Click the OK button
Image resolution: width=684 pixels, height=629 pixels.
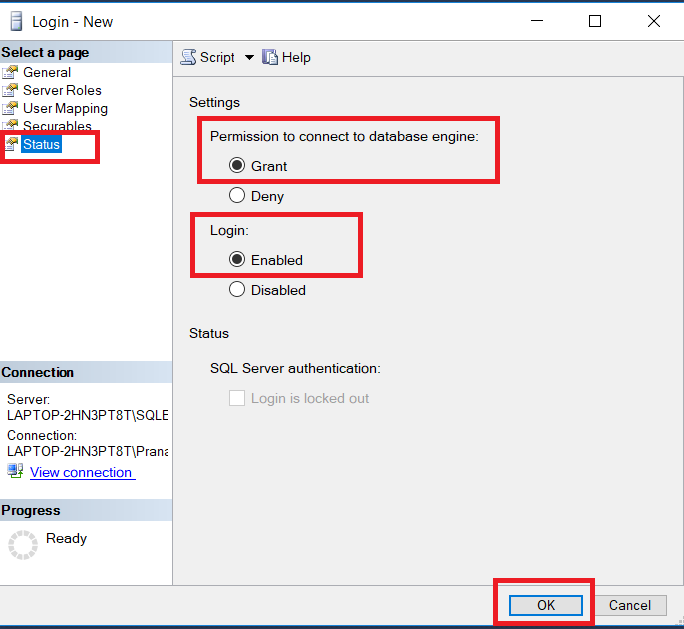point(546,605)
